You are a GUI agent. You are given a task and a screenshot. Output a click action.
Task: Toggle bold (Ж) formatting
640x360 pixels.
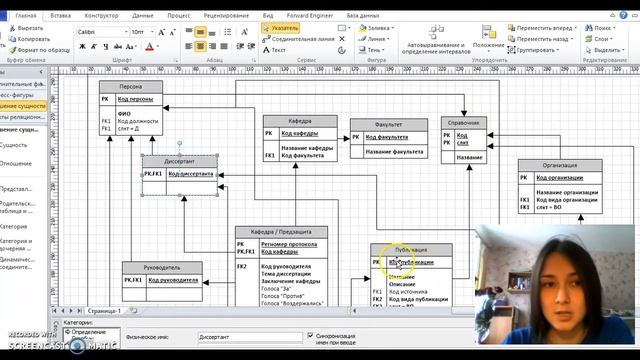(82, 47)
